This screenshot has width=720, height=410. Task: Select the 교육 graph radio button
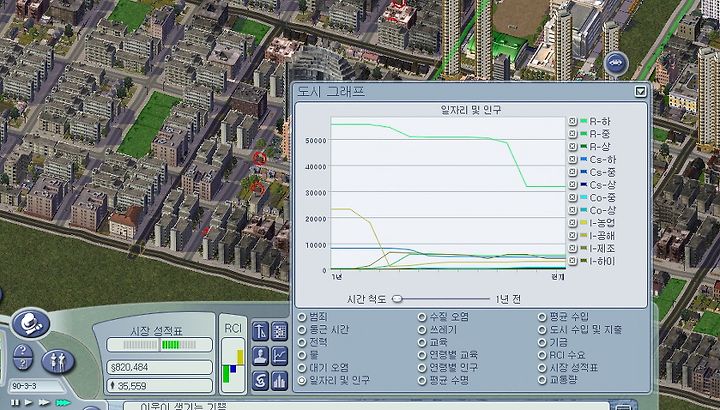coord(422,343)
